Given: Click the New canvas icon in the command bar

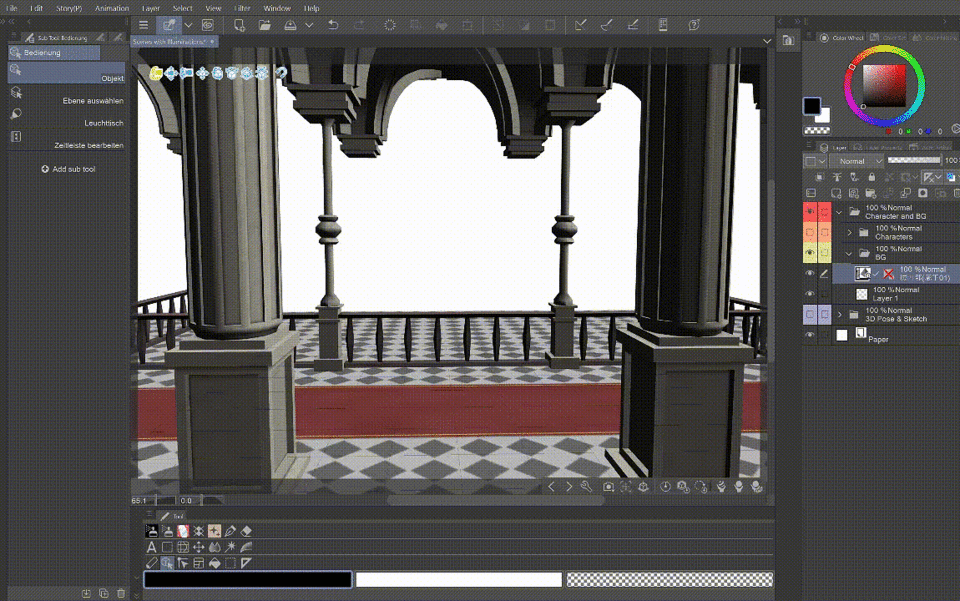Looking at the screenshot, I should pyautogui.click(x=239, y=25).
